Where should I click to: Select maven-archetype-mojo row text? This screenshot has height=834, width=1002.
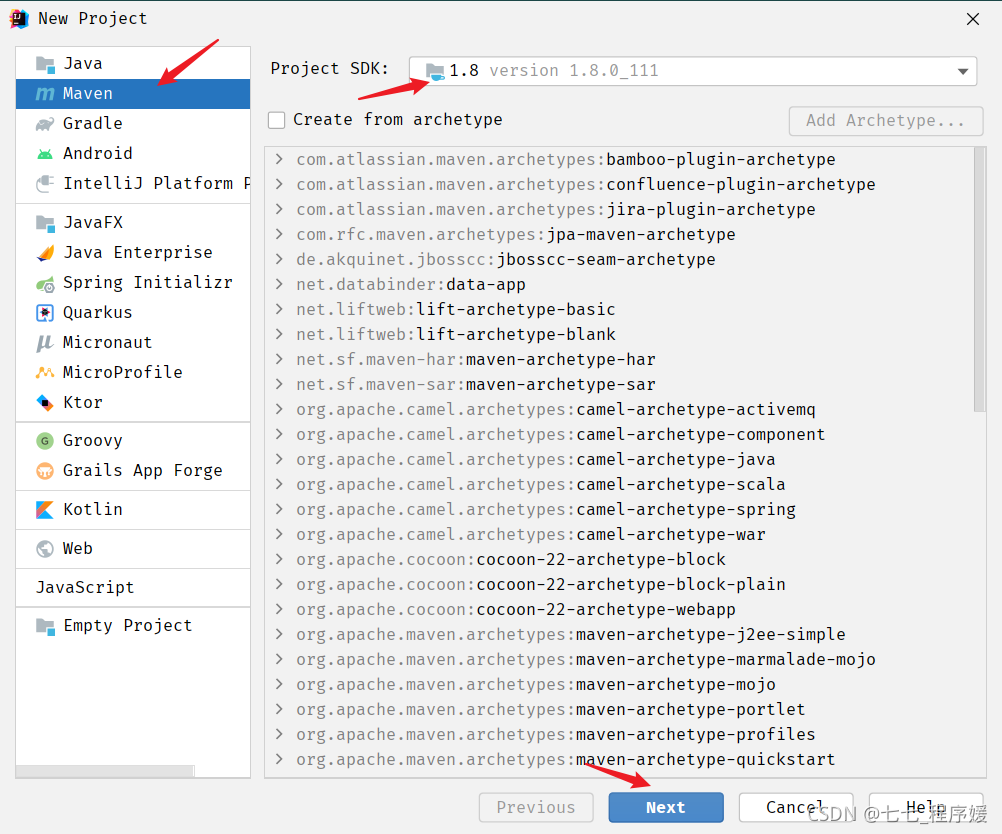(536, 684)
